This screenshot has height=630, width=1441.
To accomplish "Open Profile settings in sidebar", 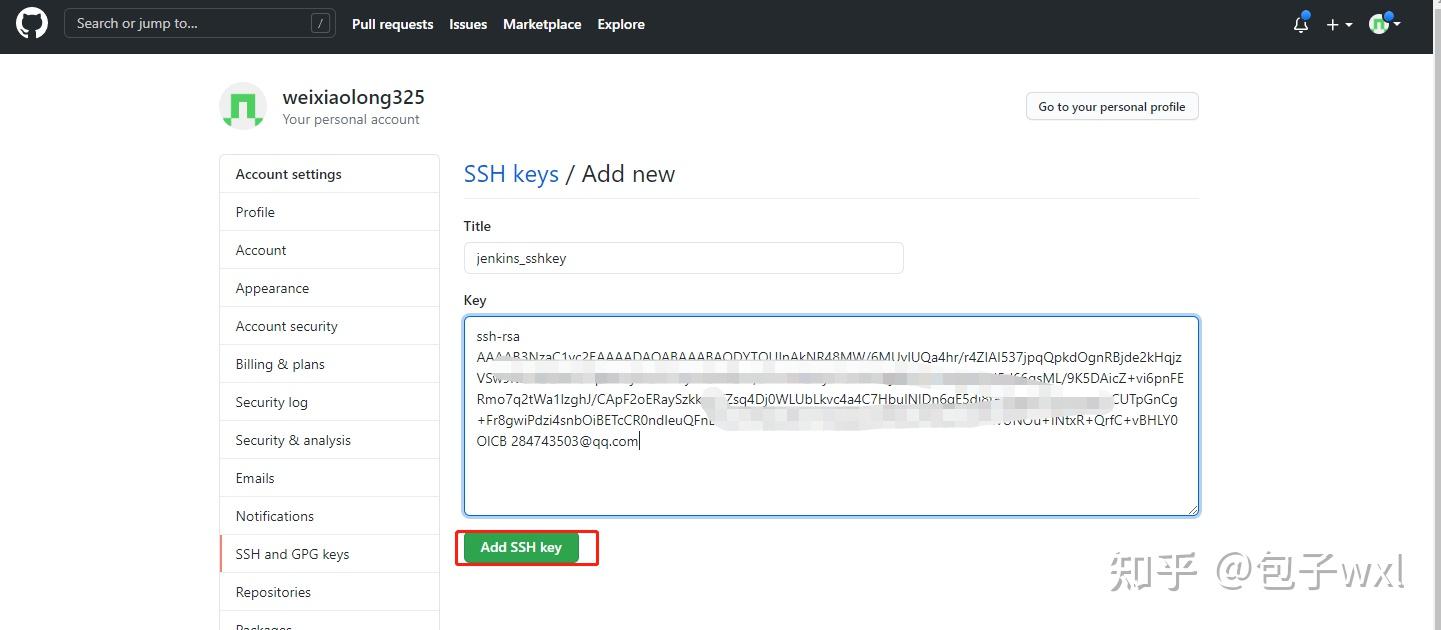I will click(255, 211).
